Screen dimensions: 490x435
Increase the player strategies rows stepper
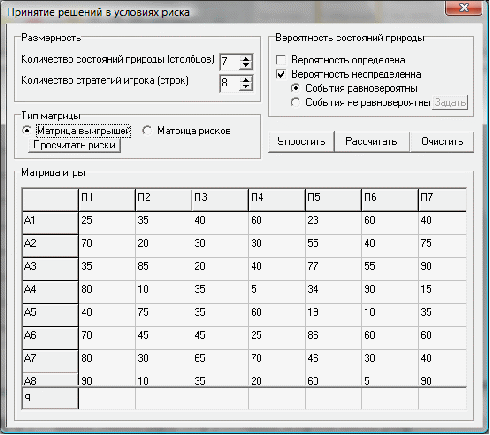click(x=246, y=80)
